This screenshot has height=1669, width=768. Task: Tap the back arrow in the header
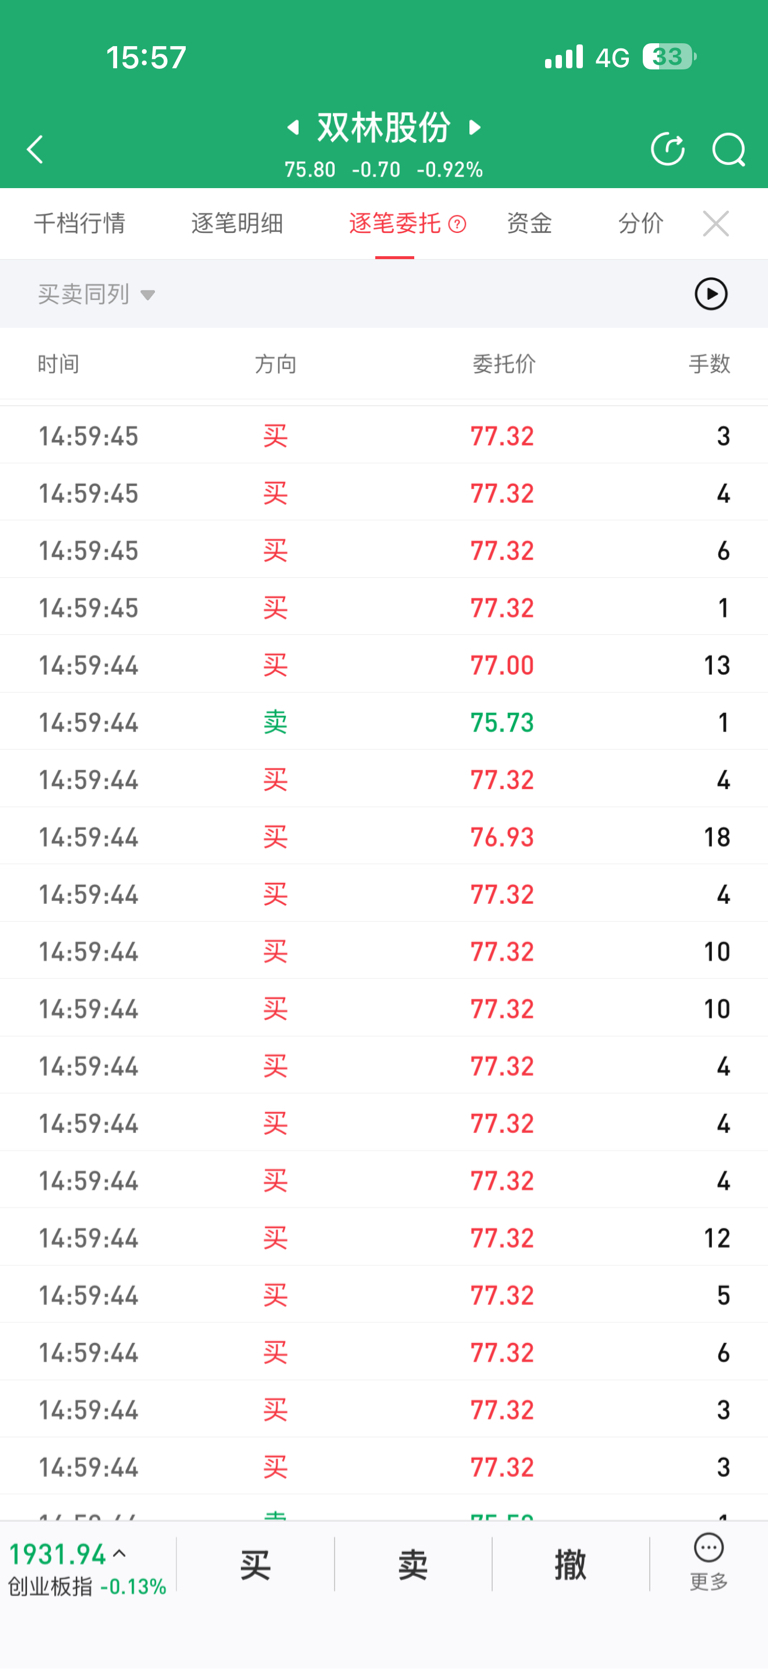click(x=35, y=150)
